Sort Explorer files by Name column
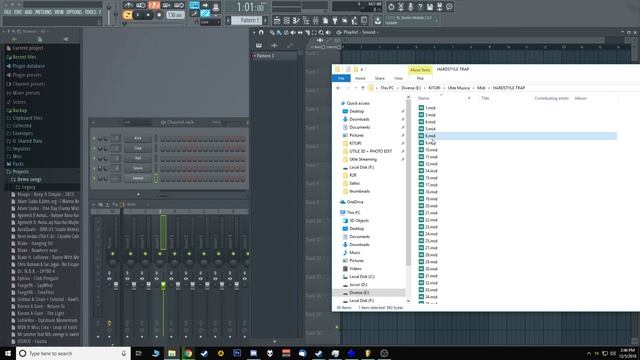The image size is (640, 360). 424,98
